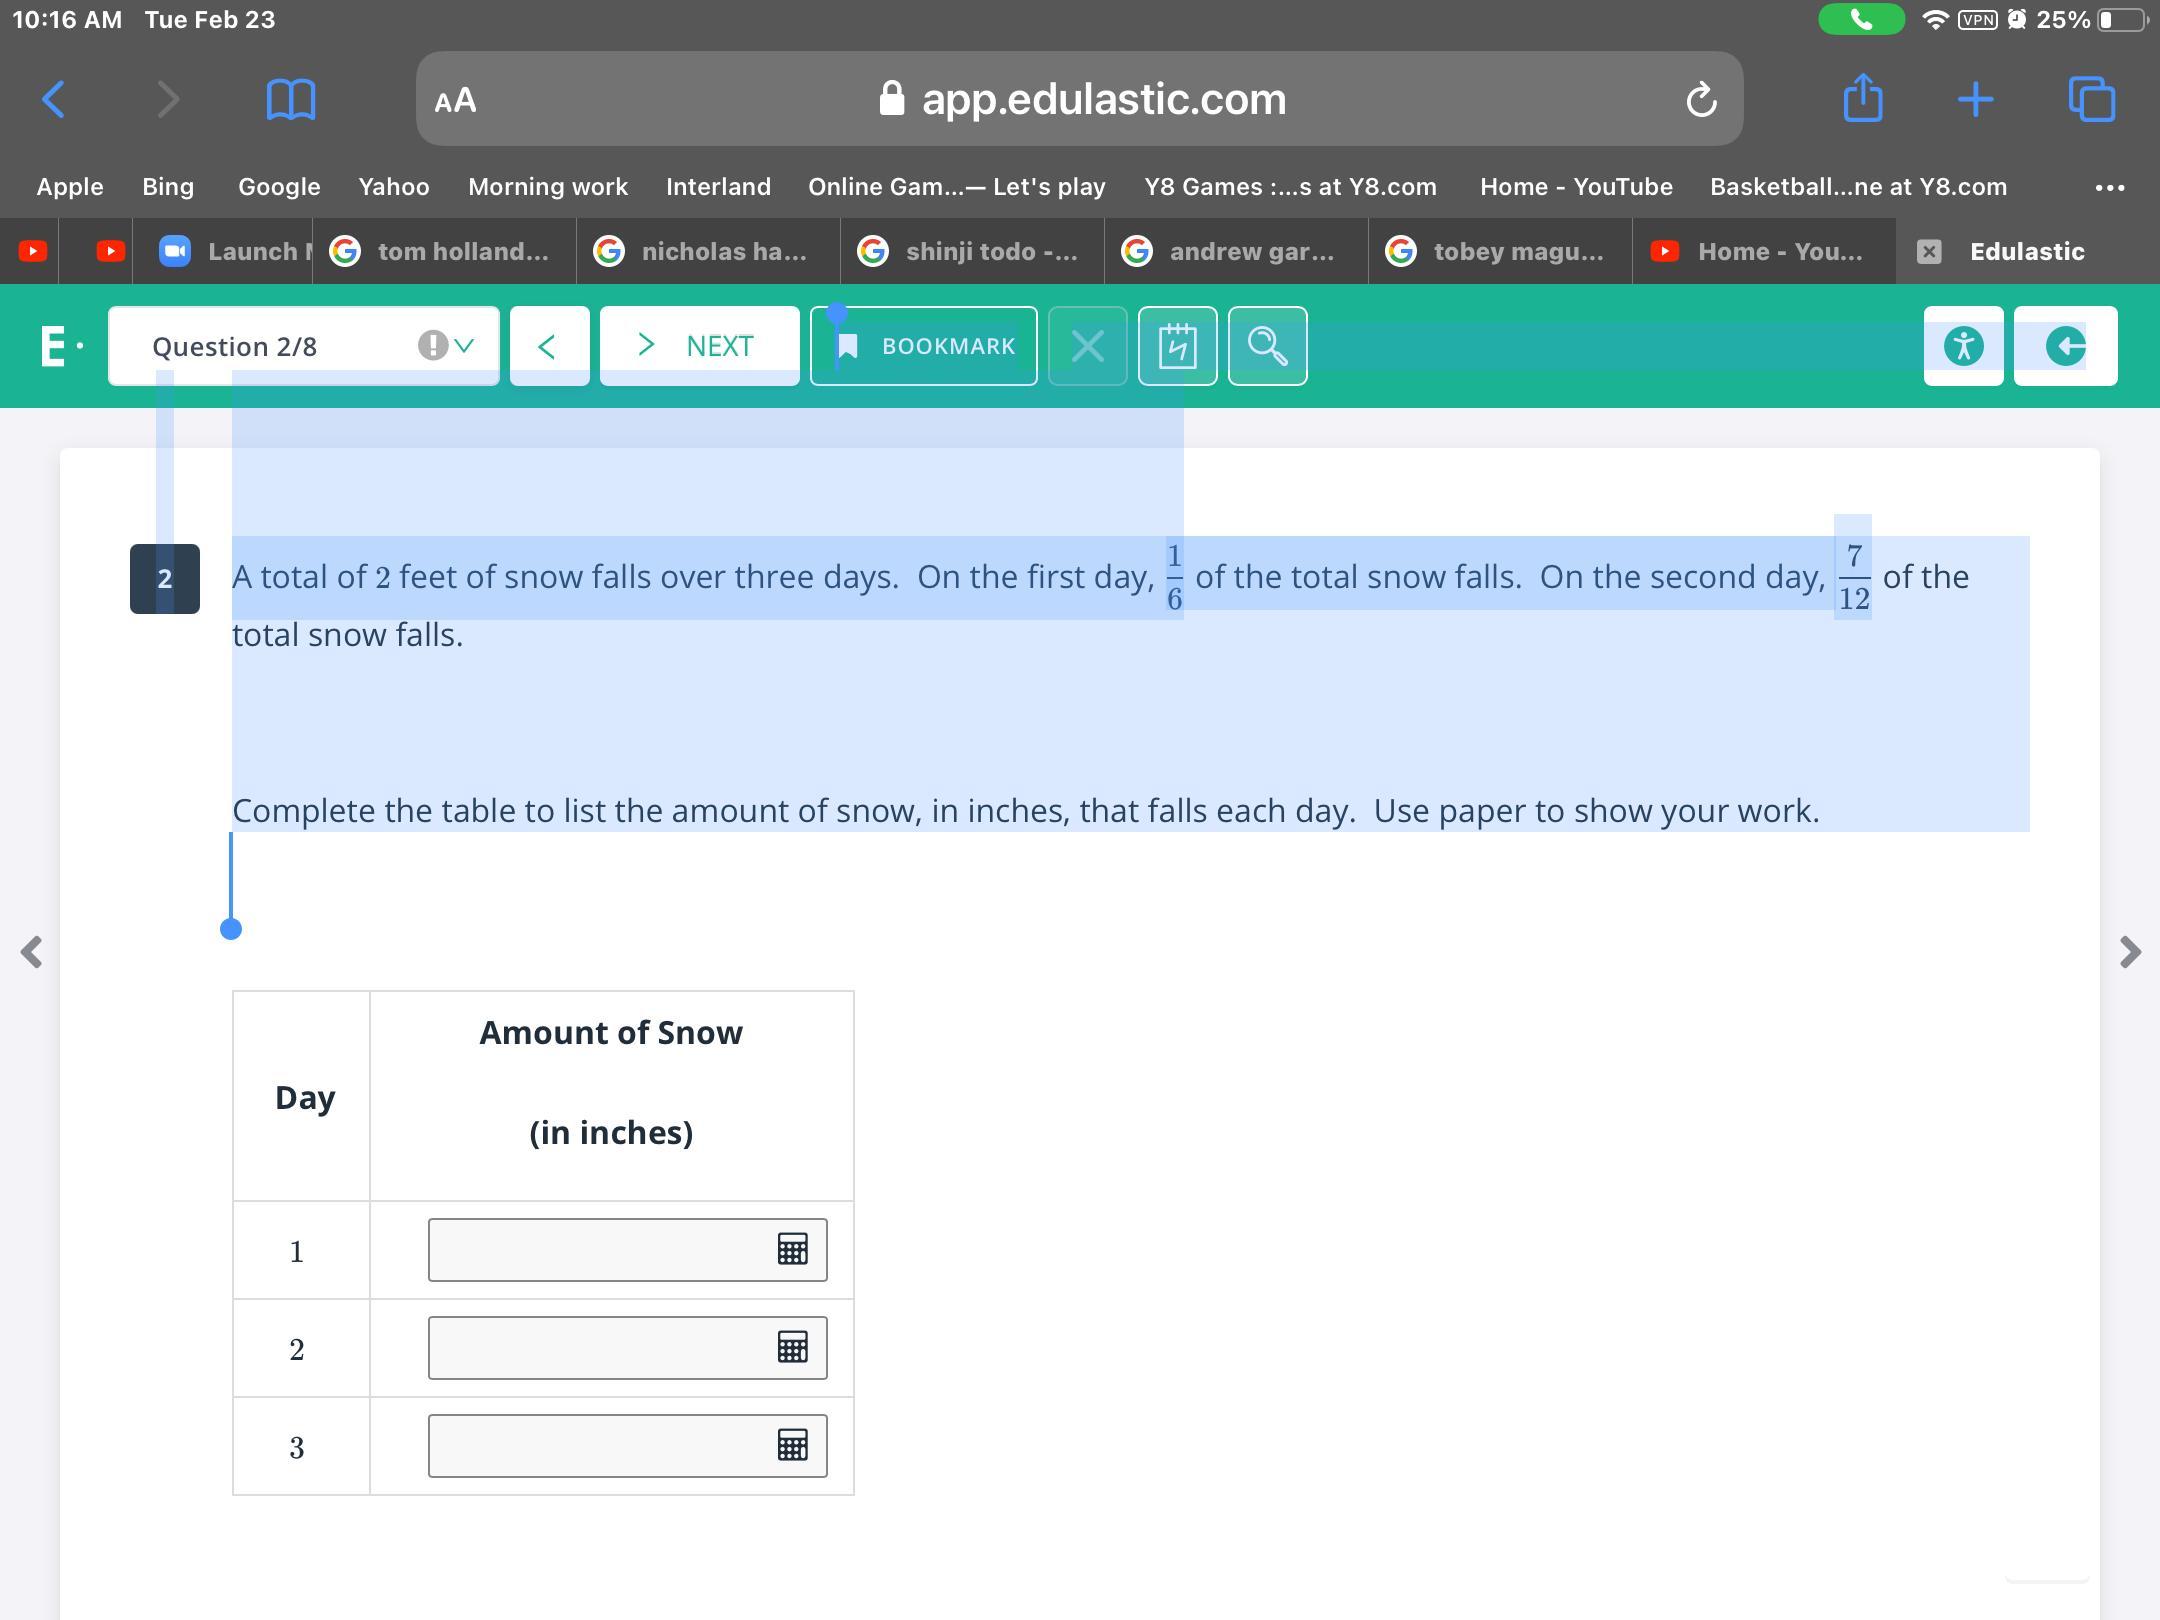Screen dimensions: 2160x1620
Task: Tap the right page arrow at screen edge
Action: coord(2129,951)
